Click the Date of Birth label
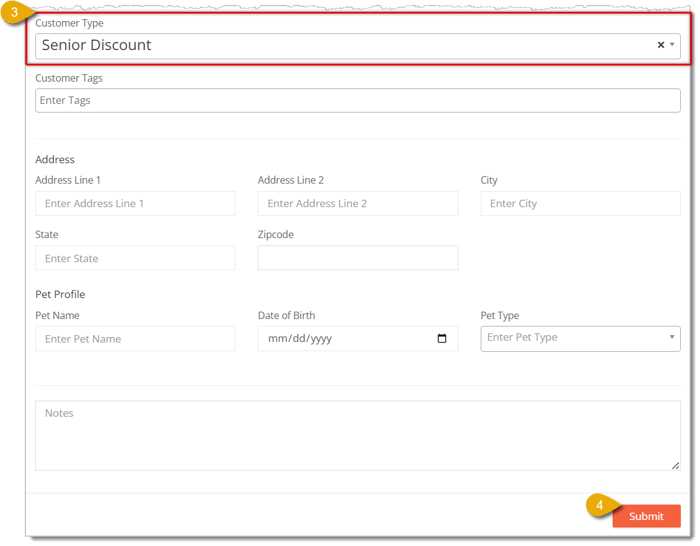 [x=286, y=316]
